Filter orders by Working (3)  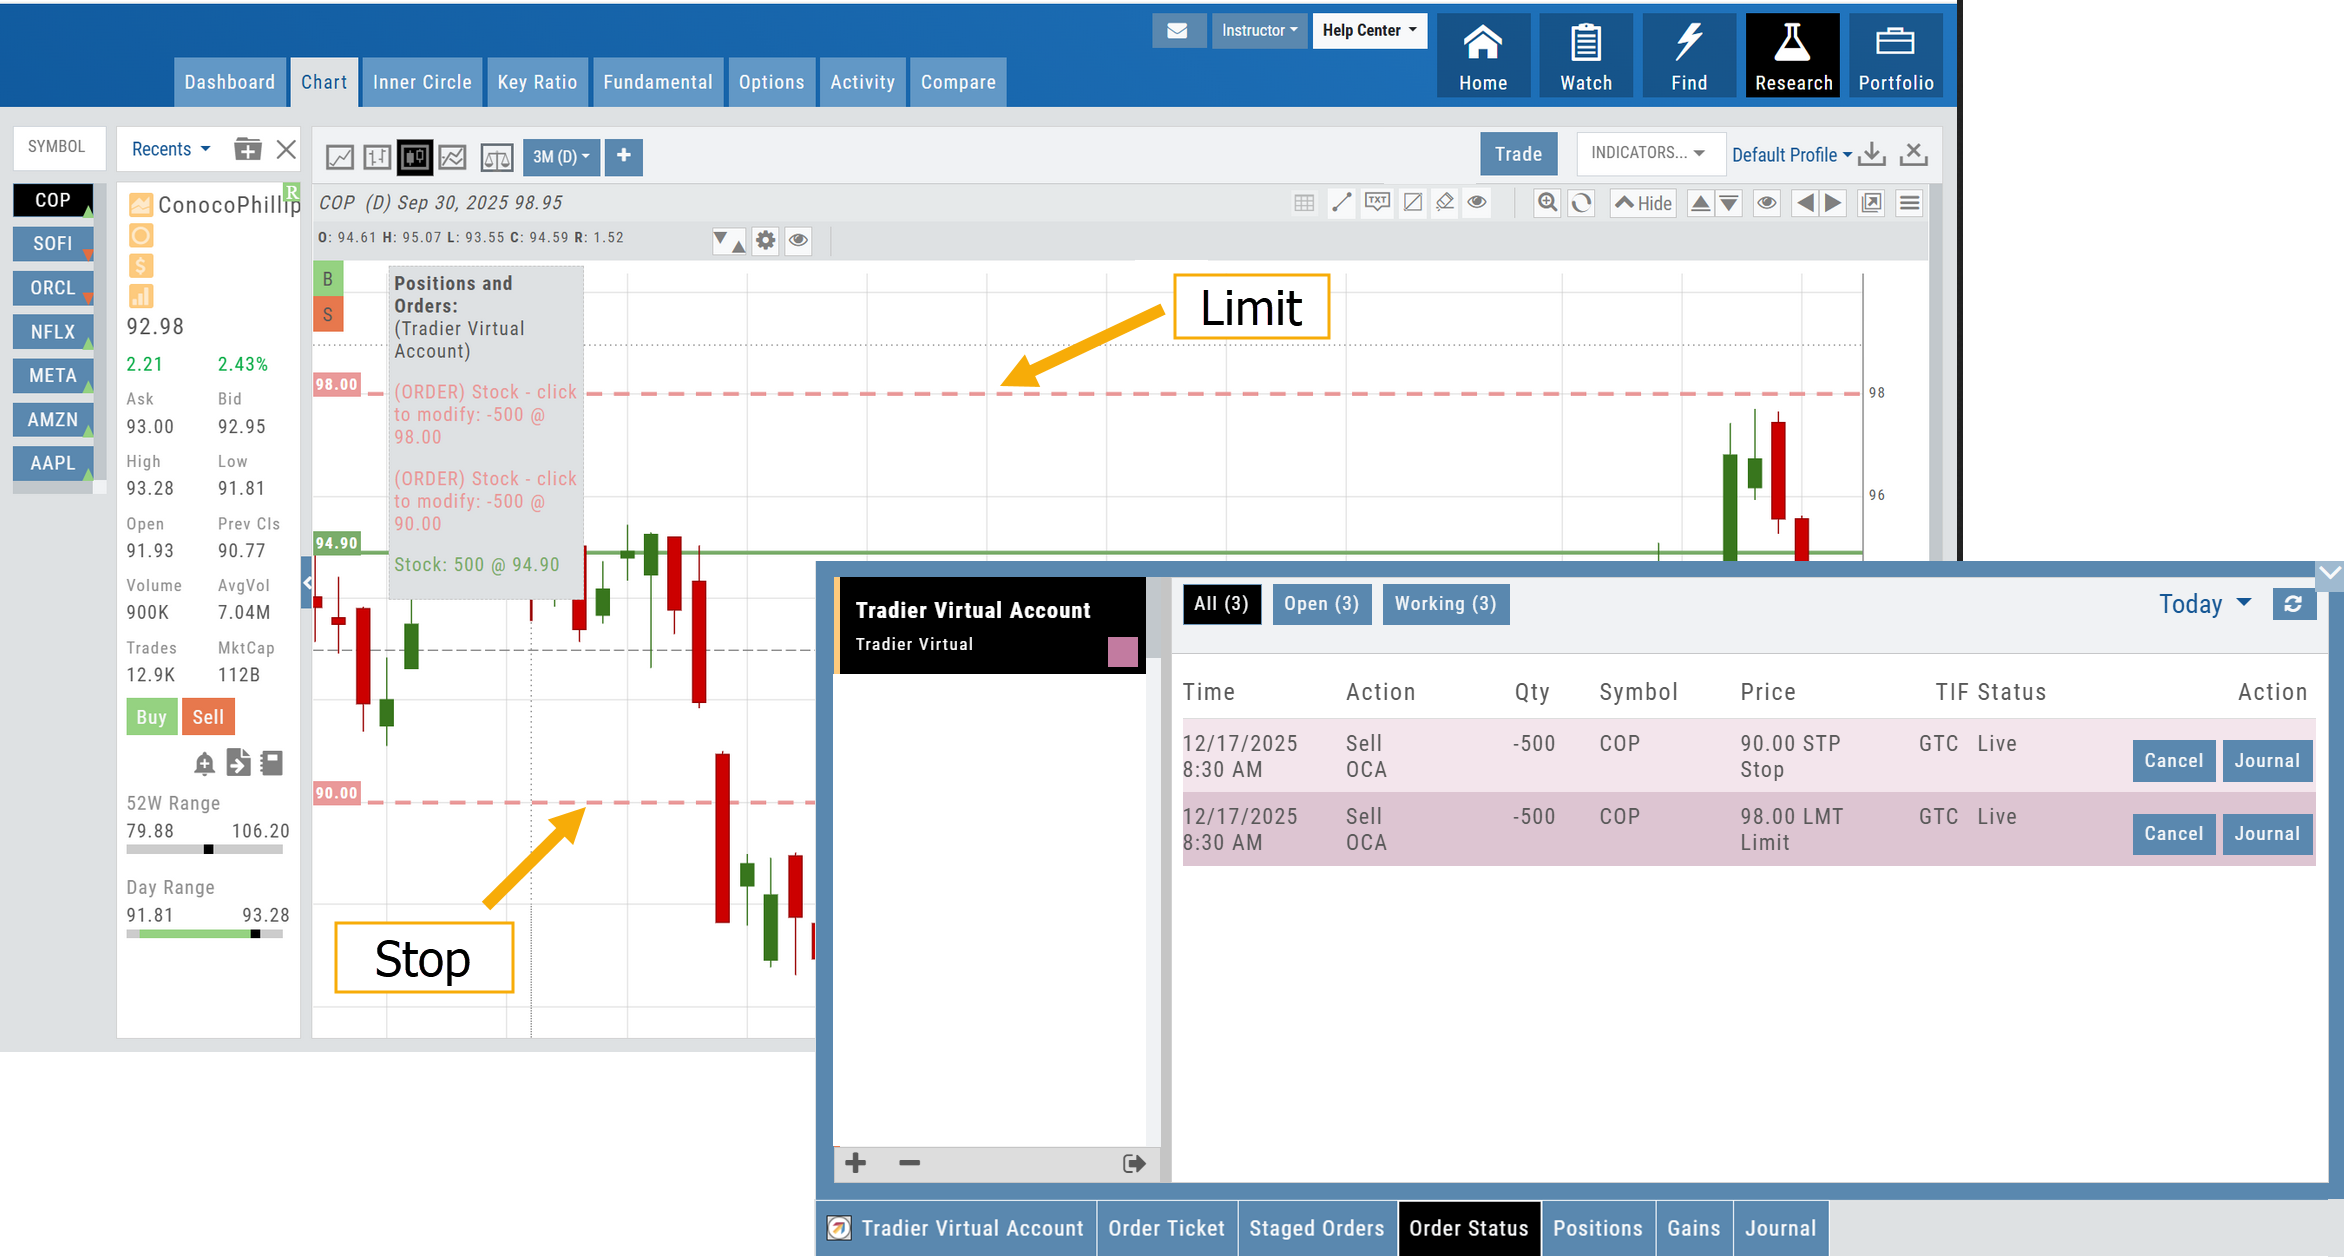[1445, 604]
